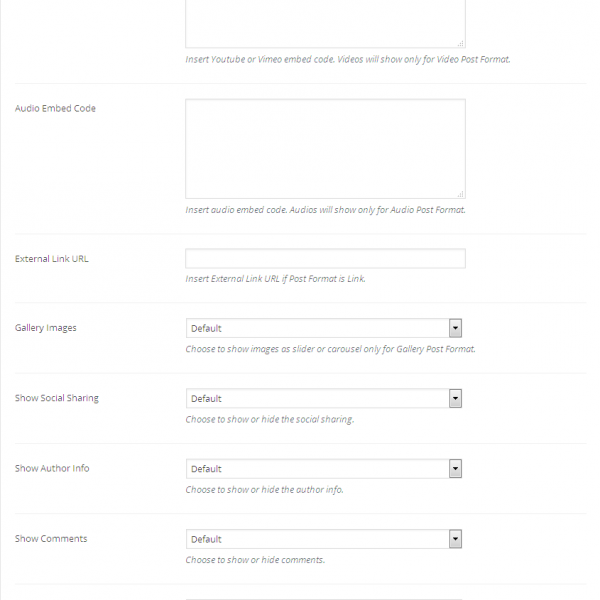
Task: Click the External Link URL help text
Action: (276, 279)
